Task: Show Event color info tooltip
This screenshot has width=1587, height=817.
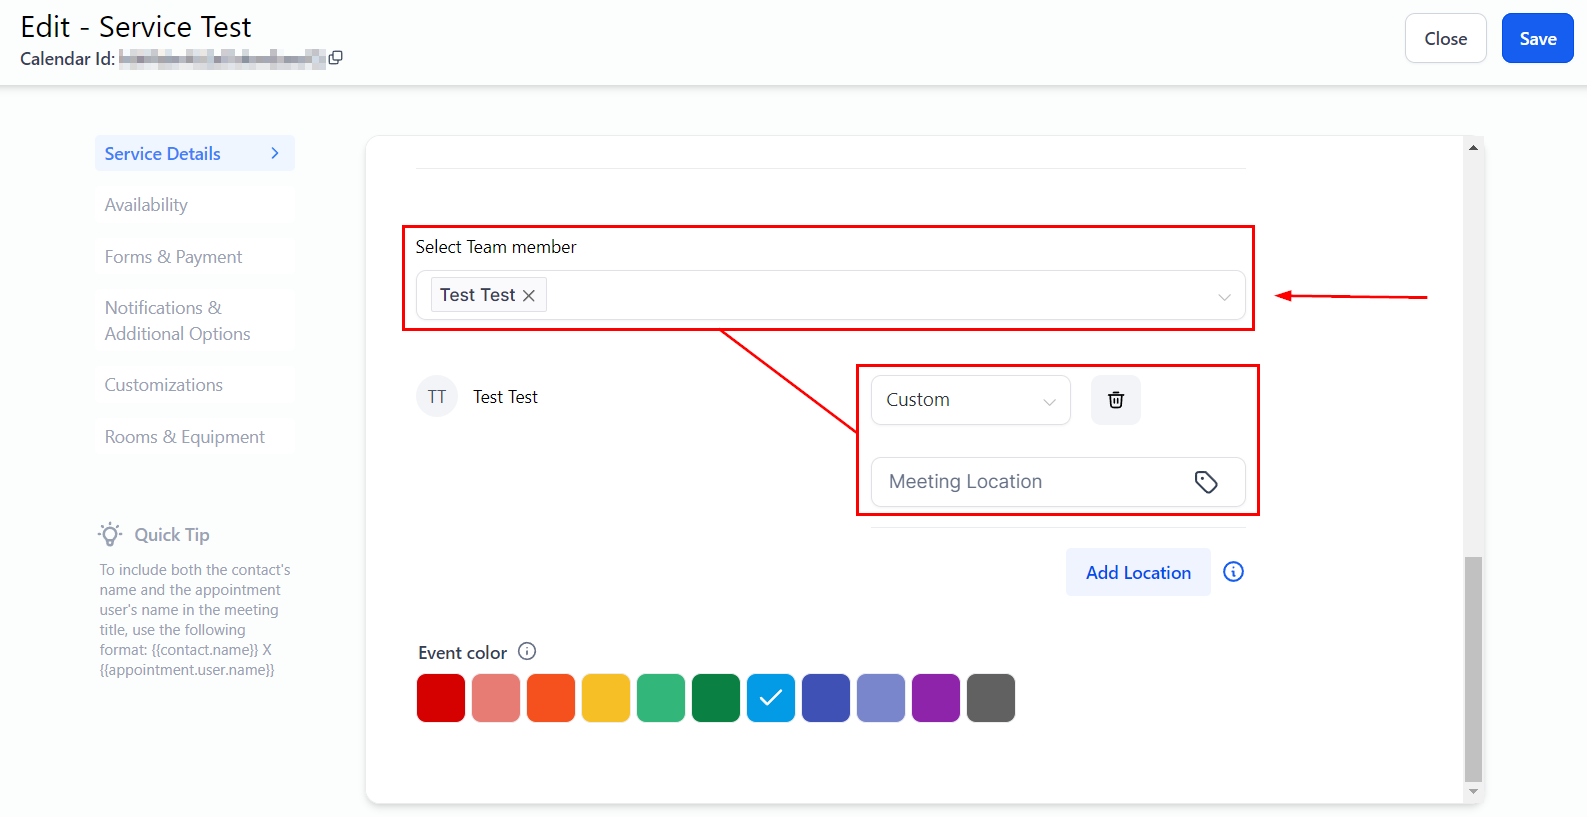Action: click(x=527, y=652)
